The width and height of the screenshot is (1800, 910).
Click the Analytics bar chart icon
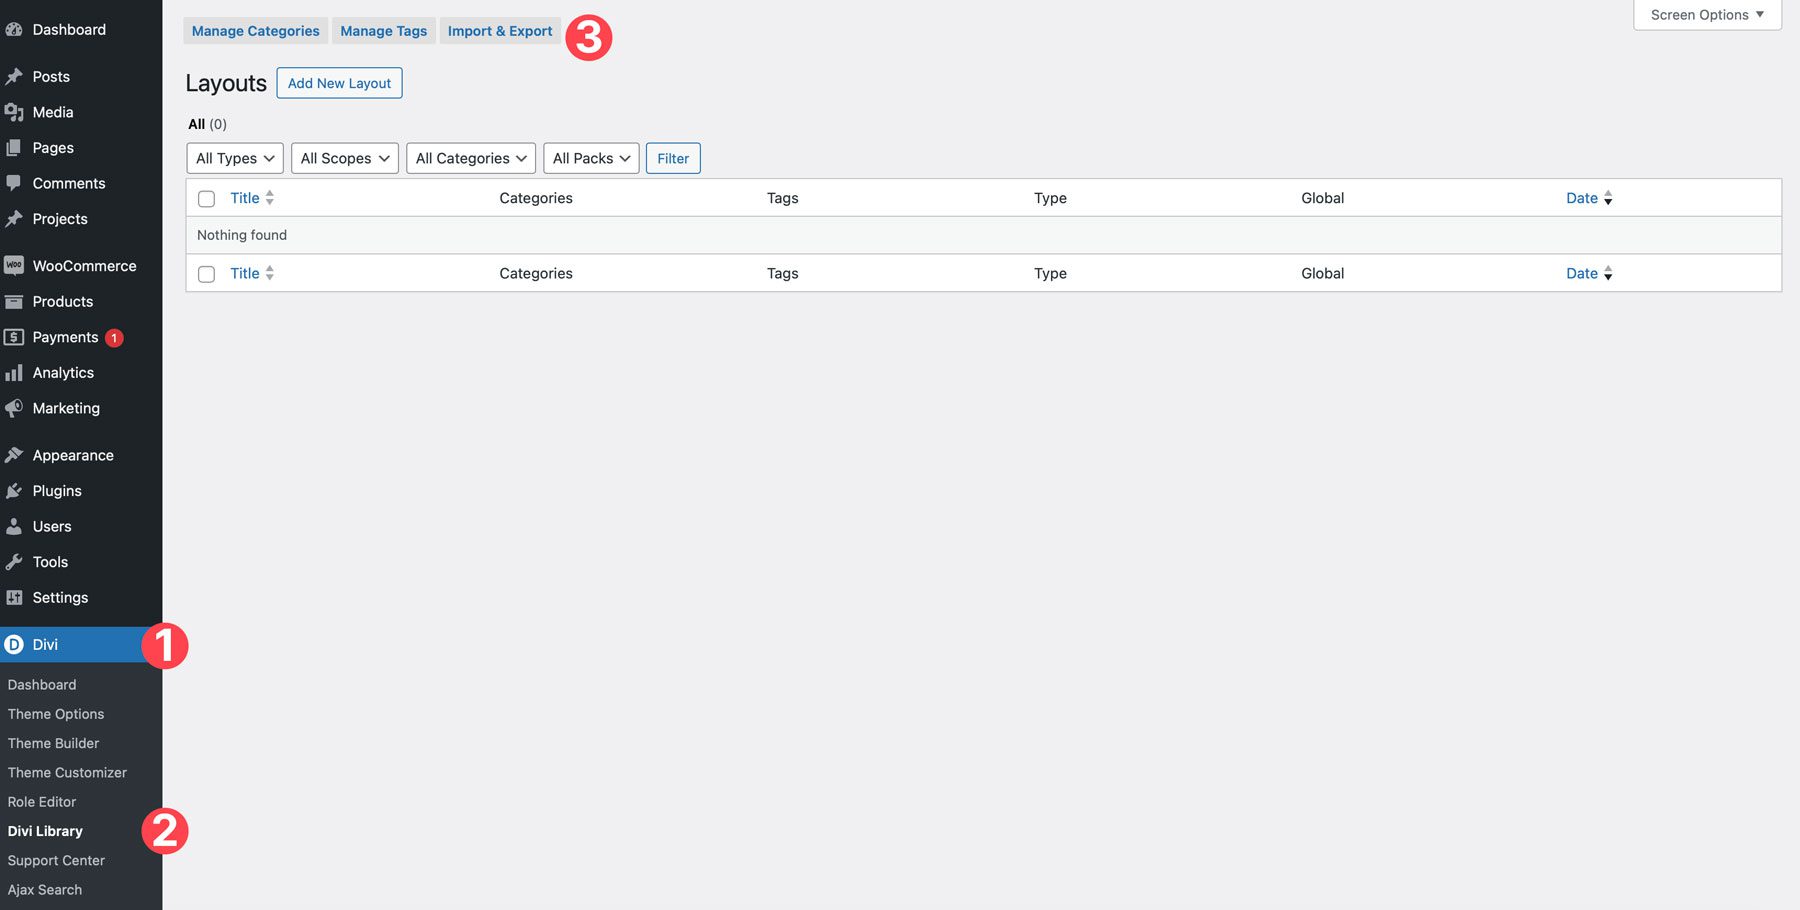14,373
